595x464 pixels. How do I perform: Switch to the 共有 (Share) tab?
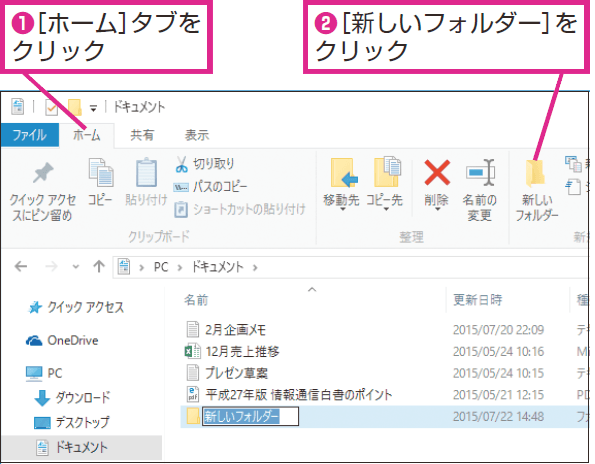142,135
